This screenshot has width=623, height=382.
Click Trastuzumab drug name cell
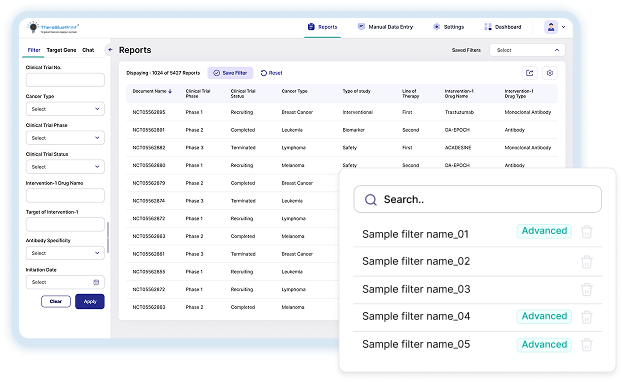(459, 112)
